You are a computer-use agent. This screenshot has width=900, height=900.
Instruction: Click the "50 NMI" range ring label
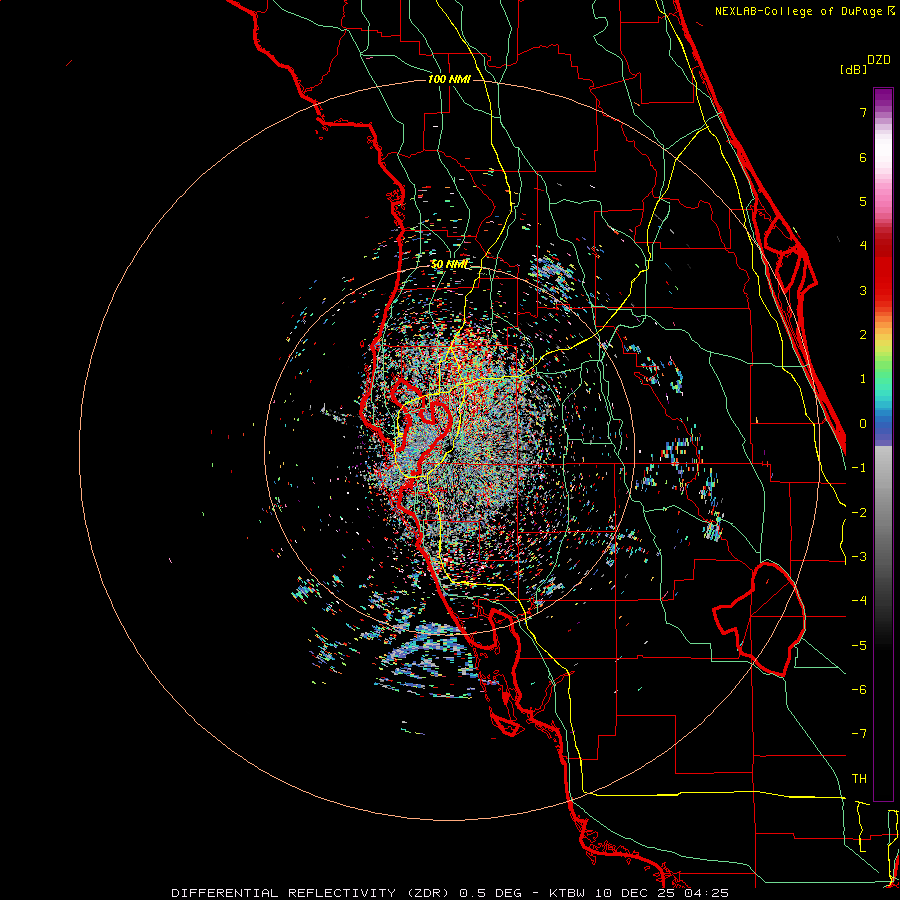click(x=449, y=265)
